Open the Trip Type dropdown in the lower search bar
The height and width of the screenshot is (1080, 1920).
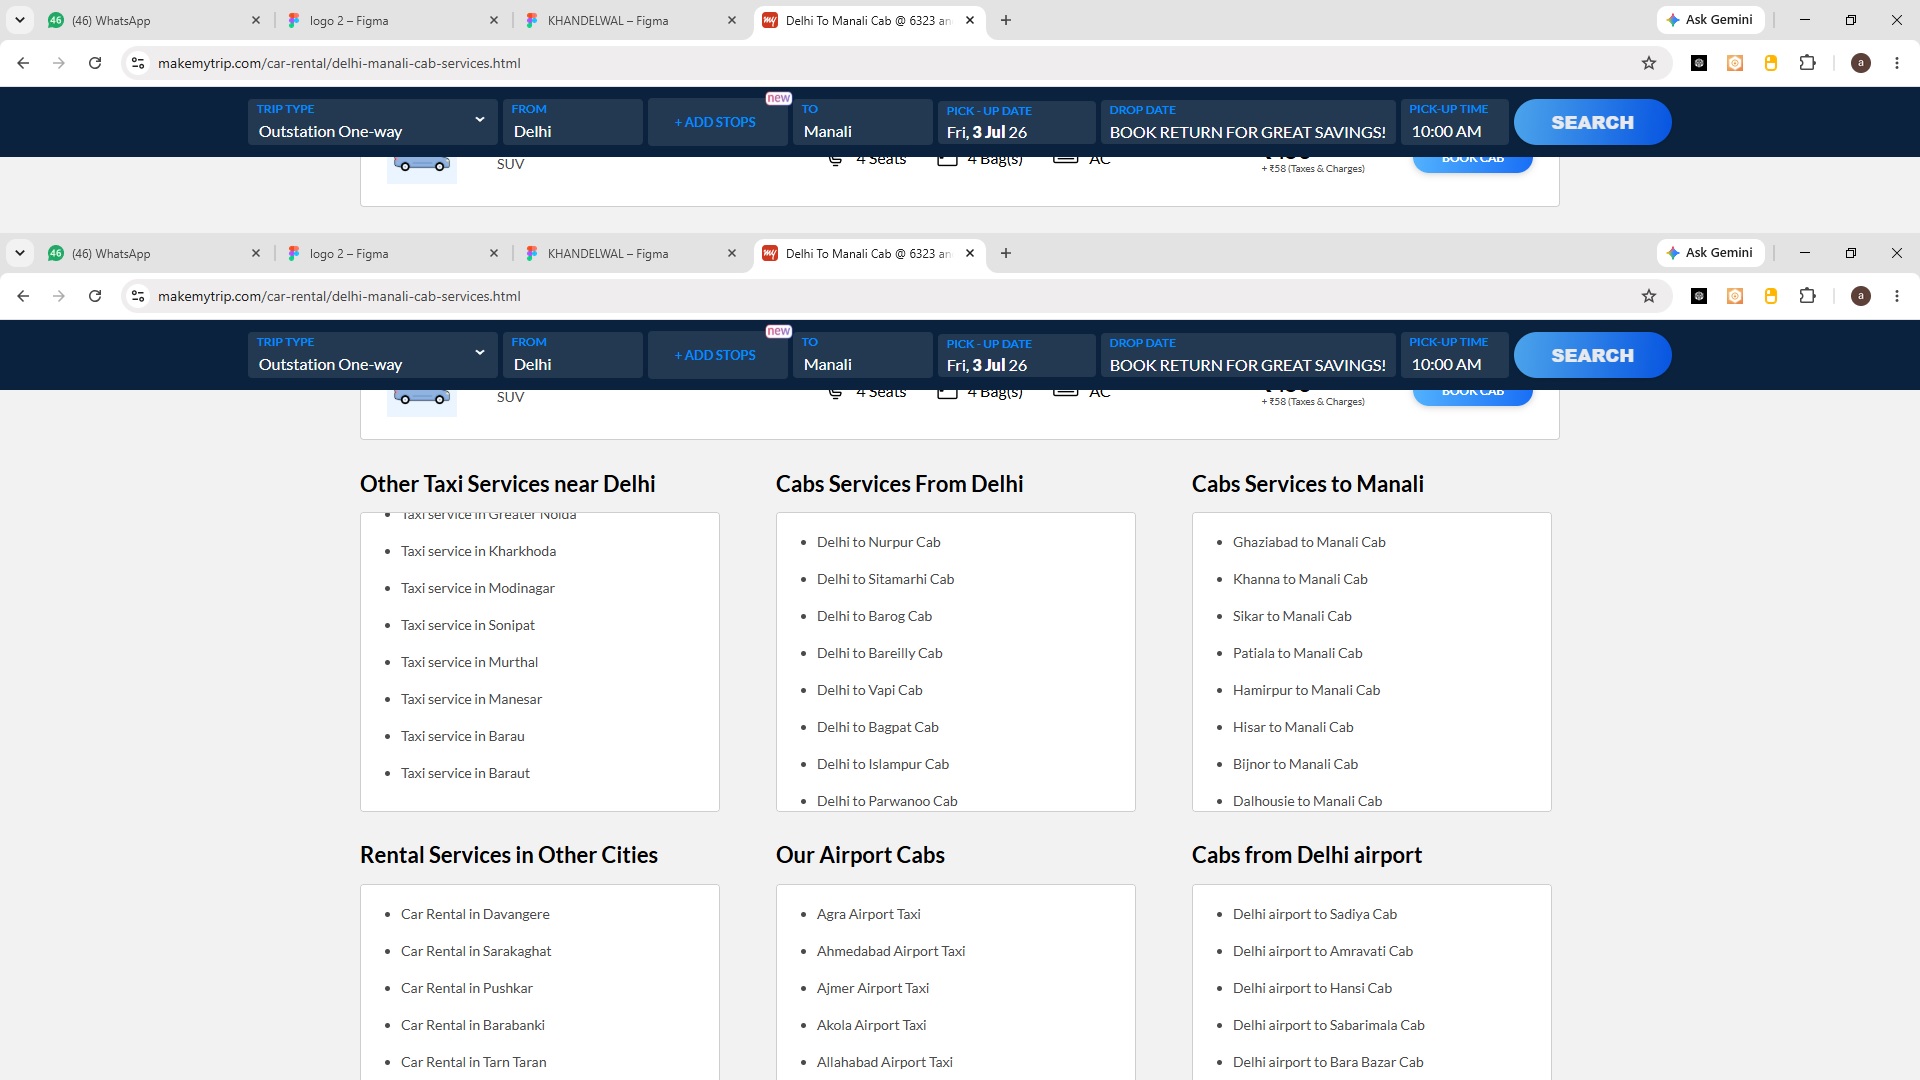pyautogui.click(x=372, y=355)
